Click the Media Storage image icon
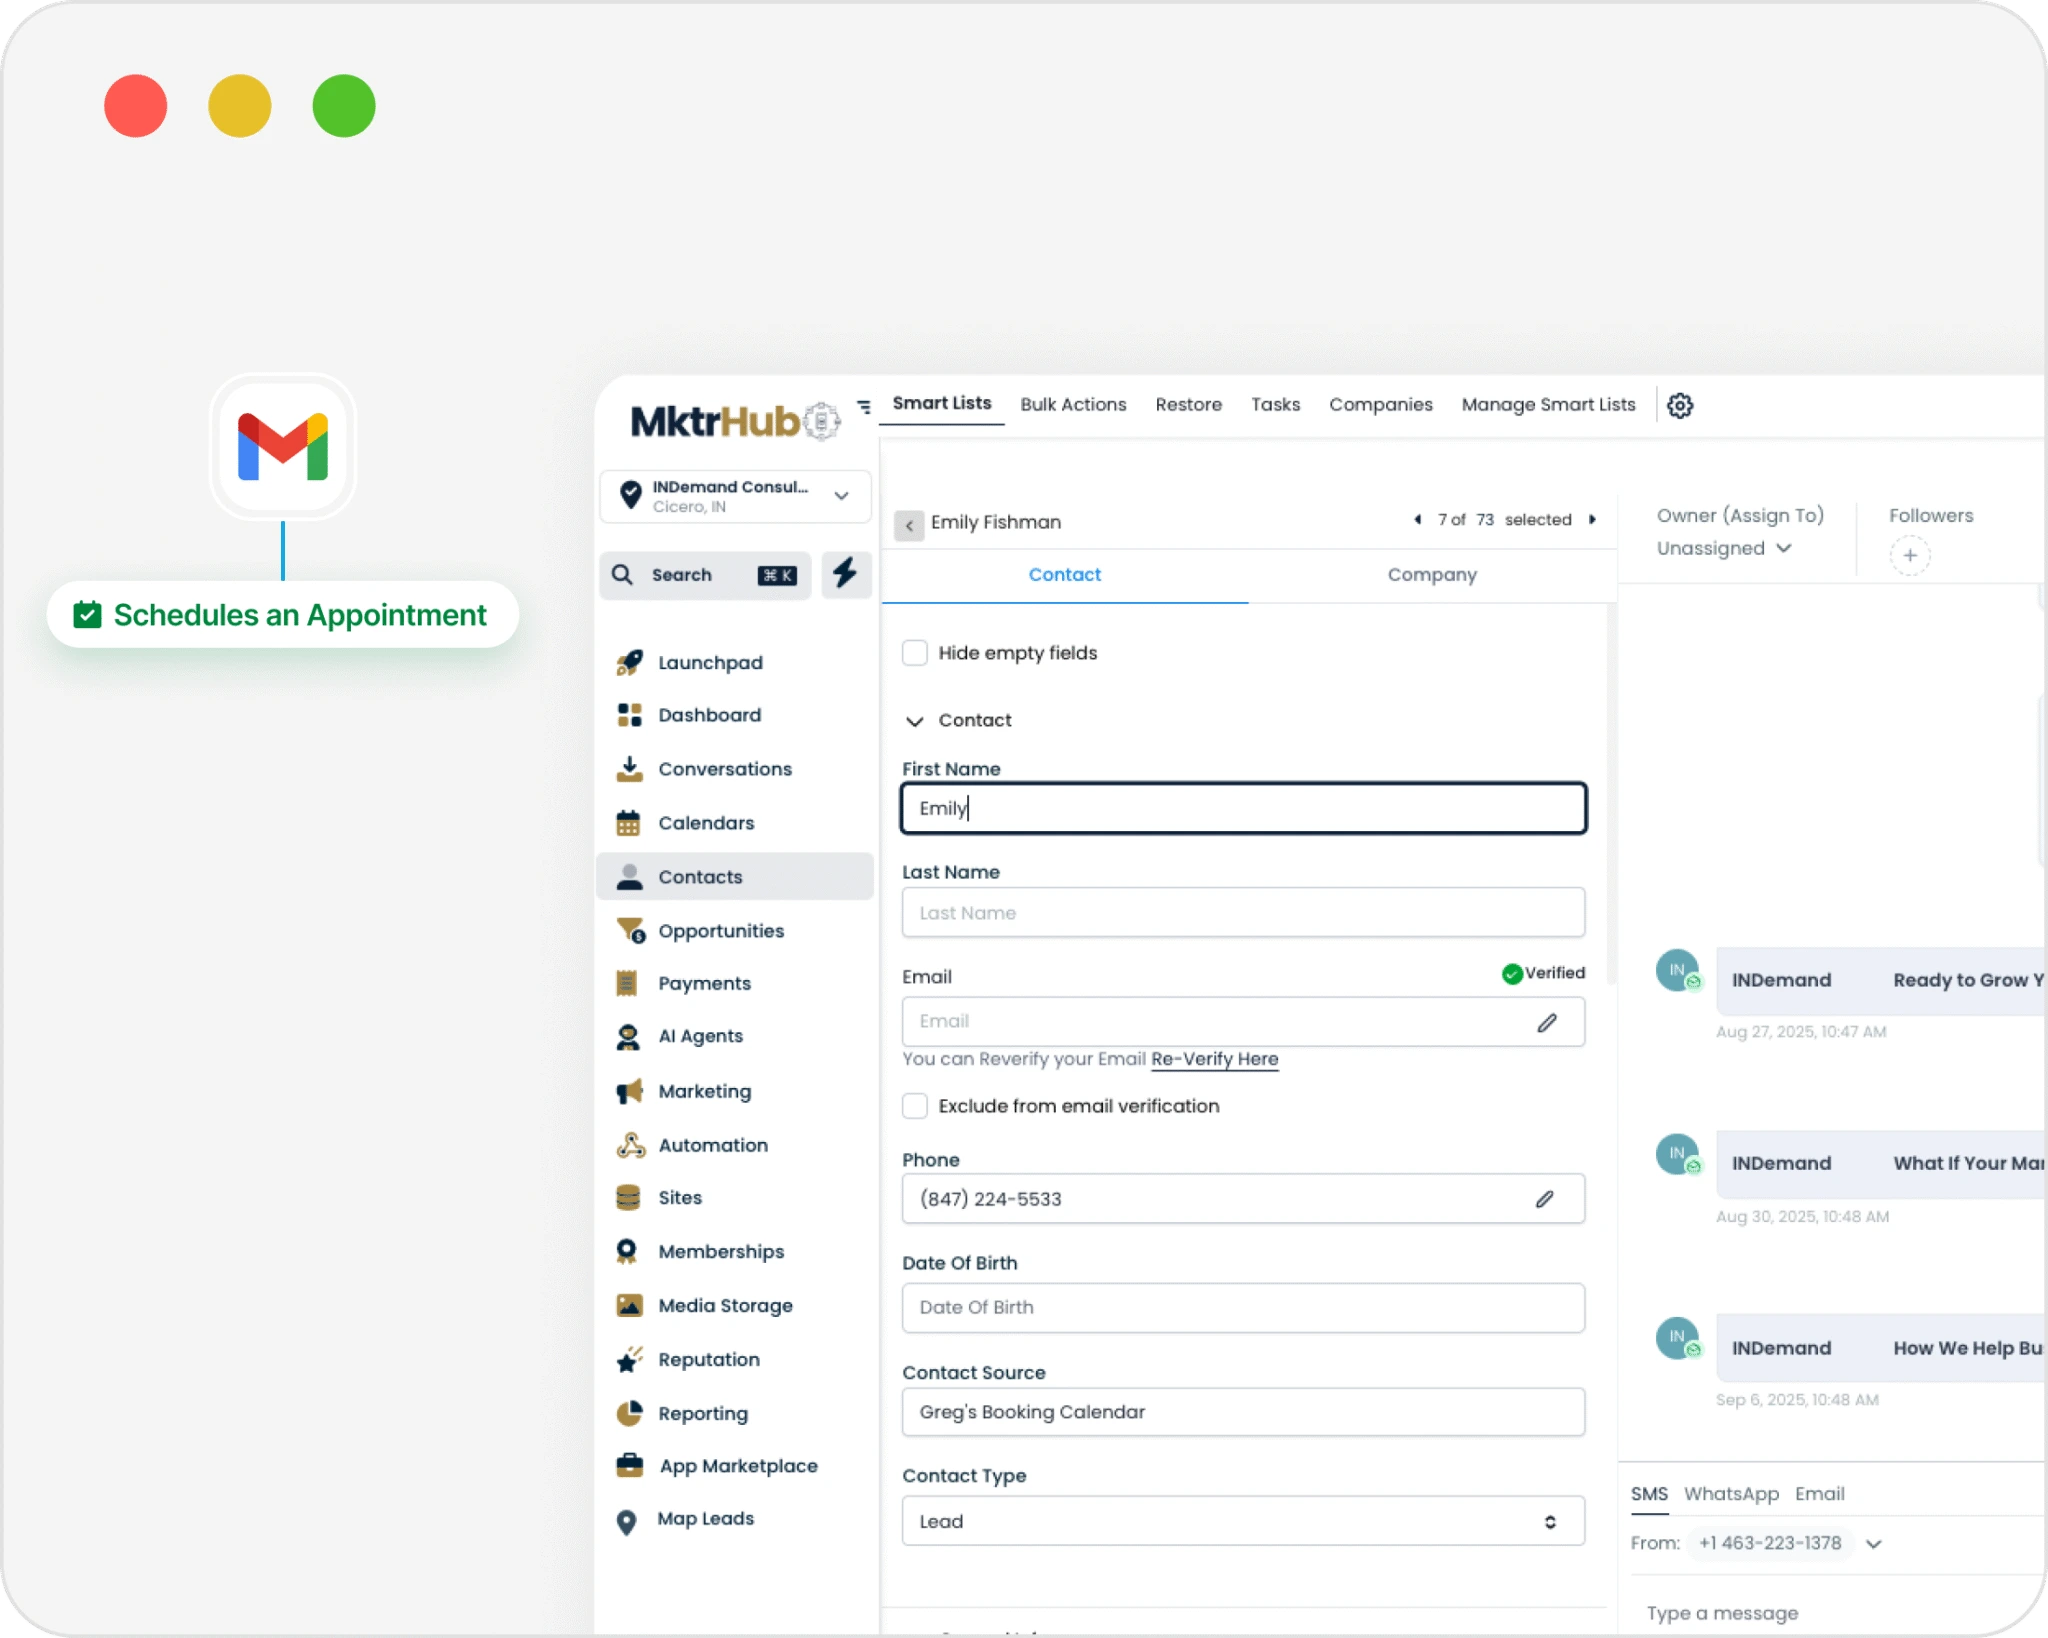The width and height of the screenshot is (2048, 1638). [629, 1305]
